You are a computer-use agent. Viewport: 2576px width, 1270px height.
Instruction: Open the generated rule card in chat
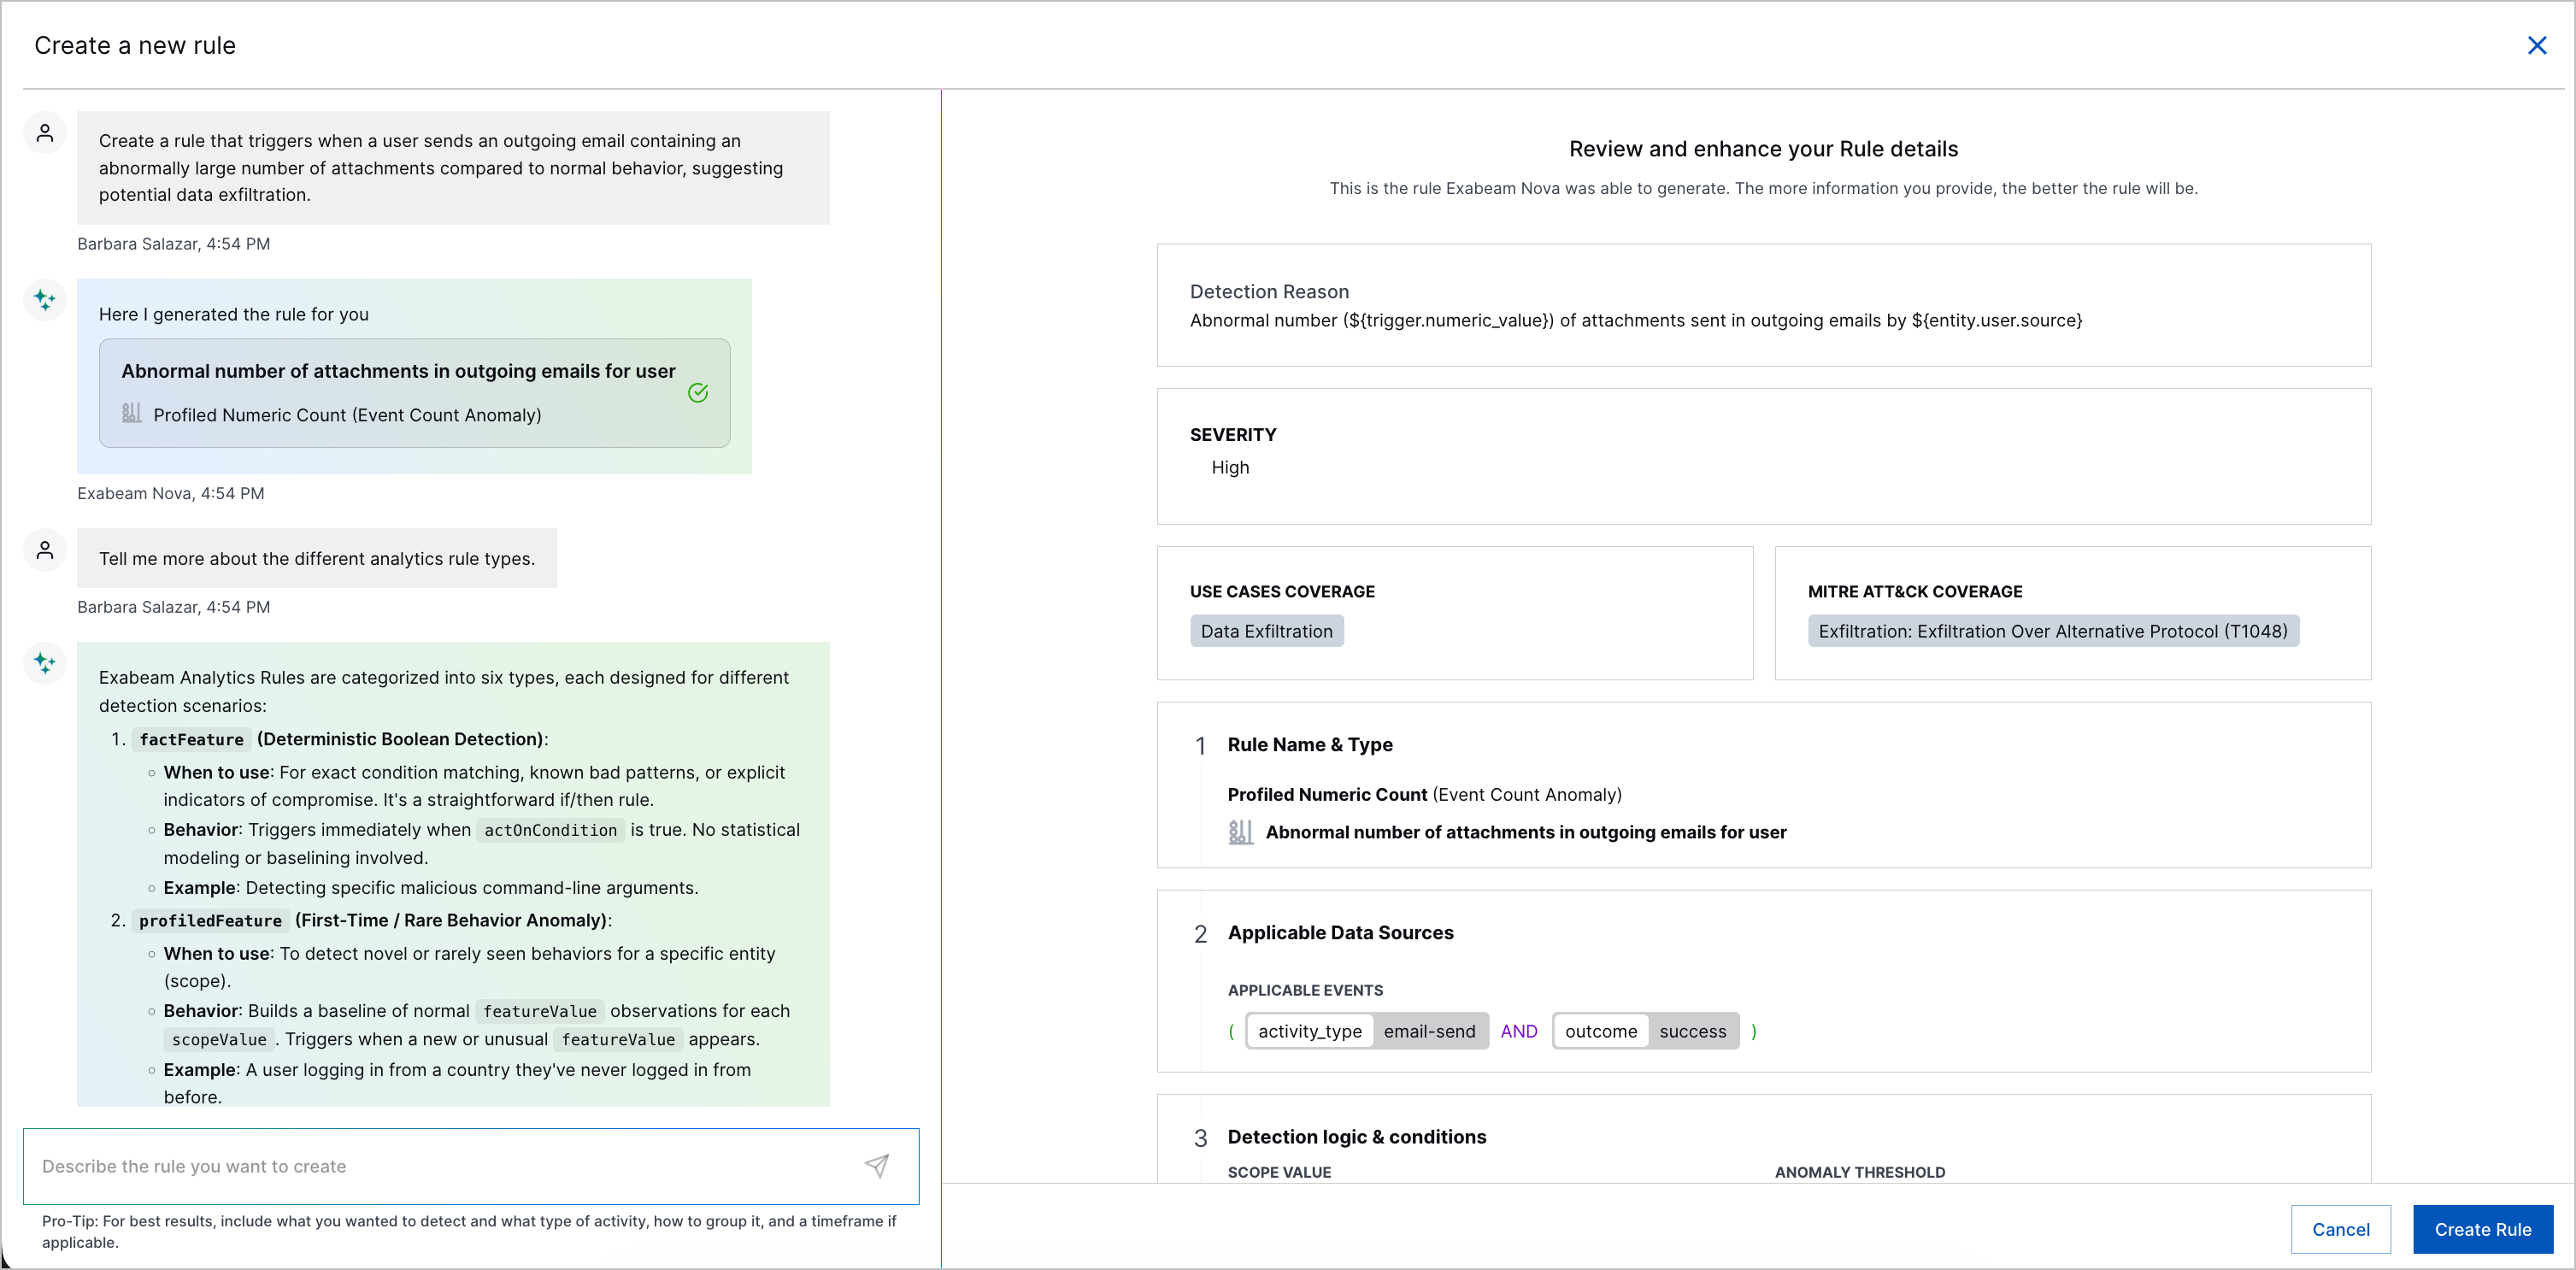coord(414,393)
